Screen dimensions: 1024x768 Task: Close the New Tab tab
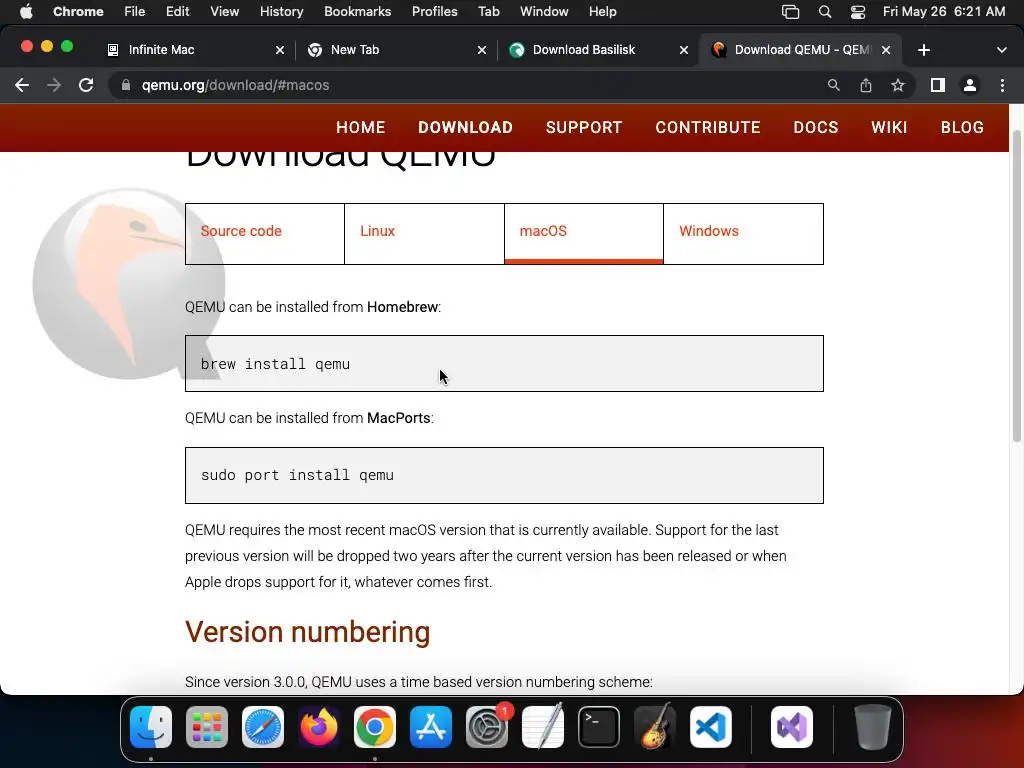(x=481, y=50)
